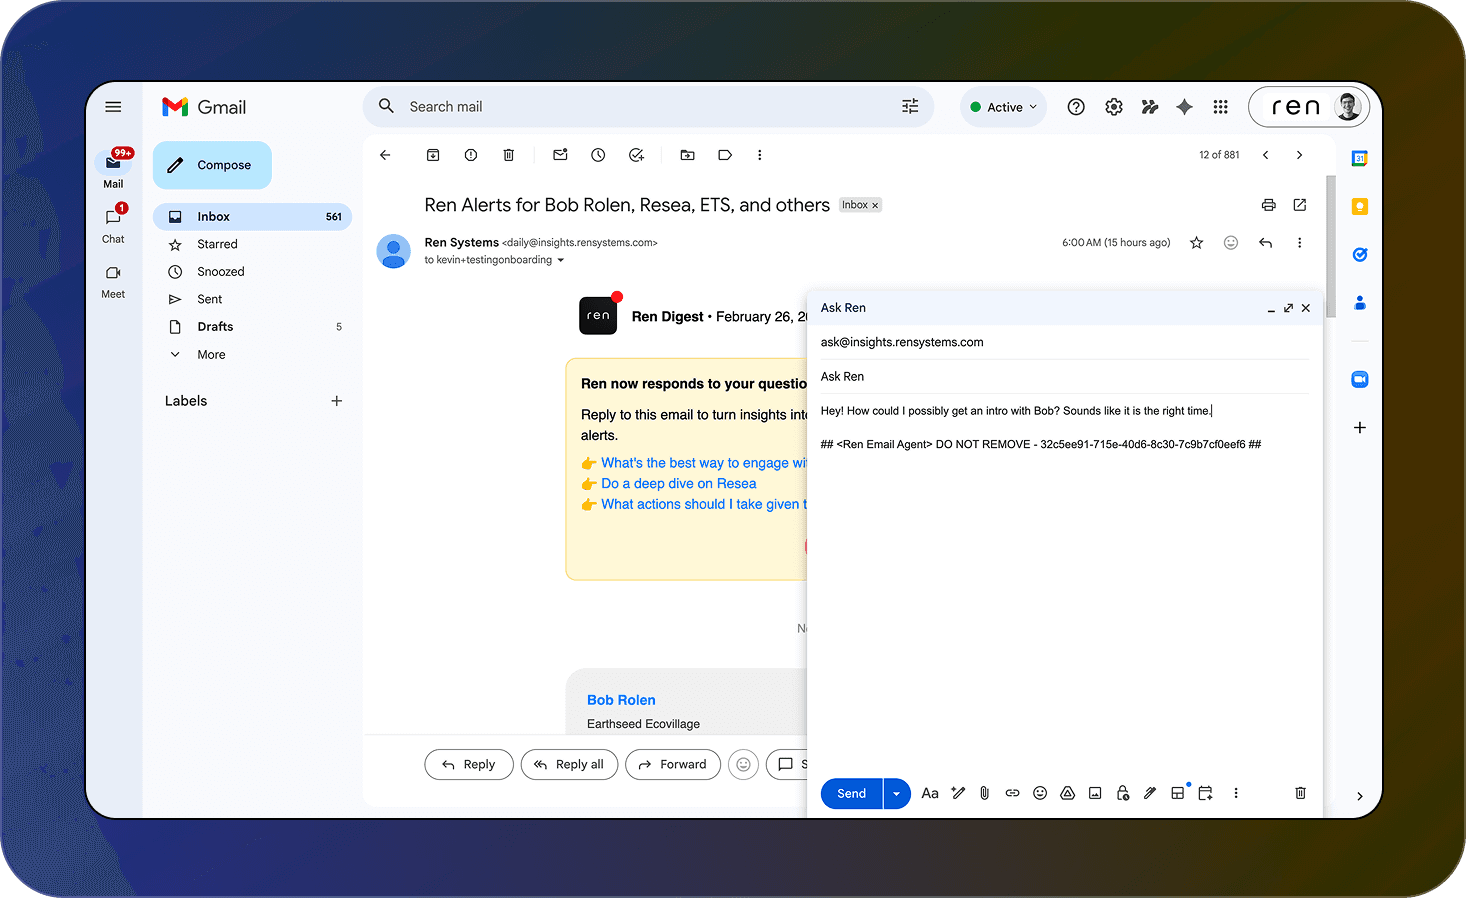Open the main menu hamburger icon
The image size is (1466, 898).
(113, 107)
